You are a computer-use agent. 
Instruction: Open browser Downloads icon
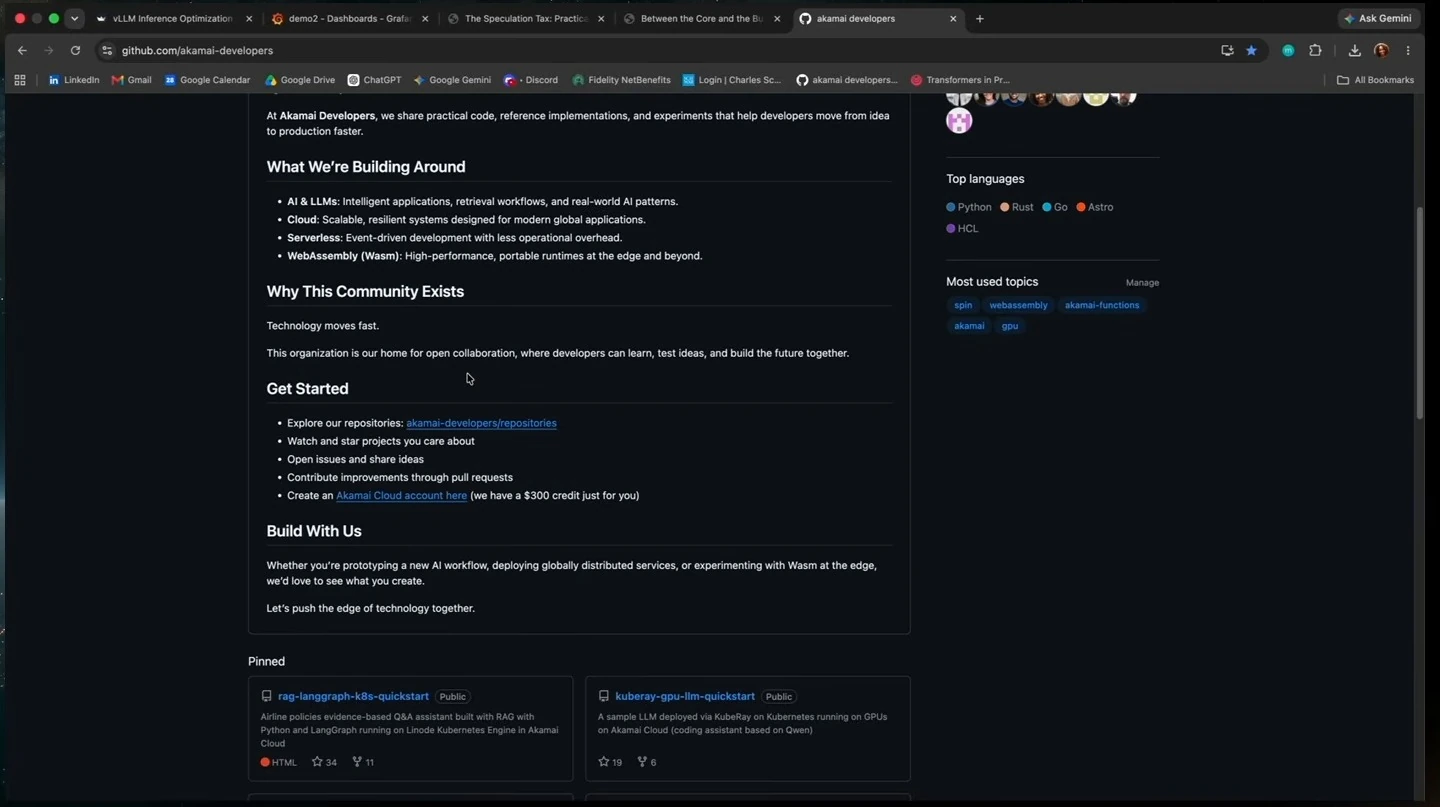1354,50
